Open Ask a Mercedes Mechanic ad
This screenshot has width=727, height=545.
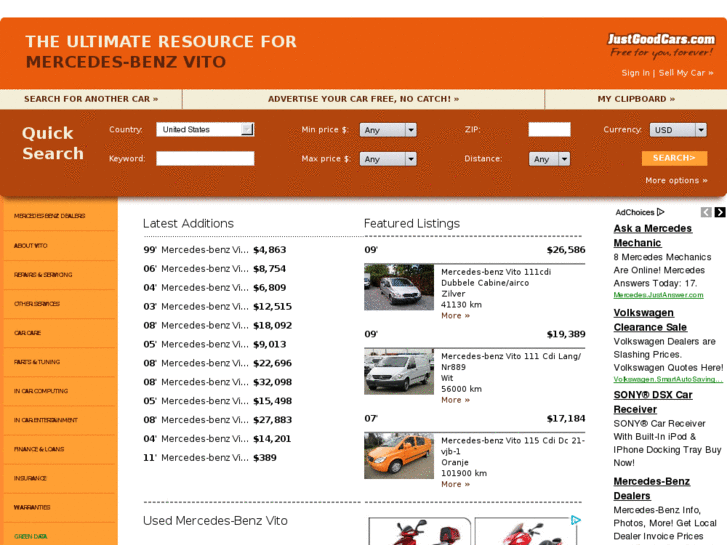653,236
